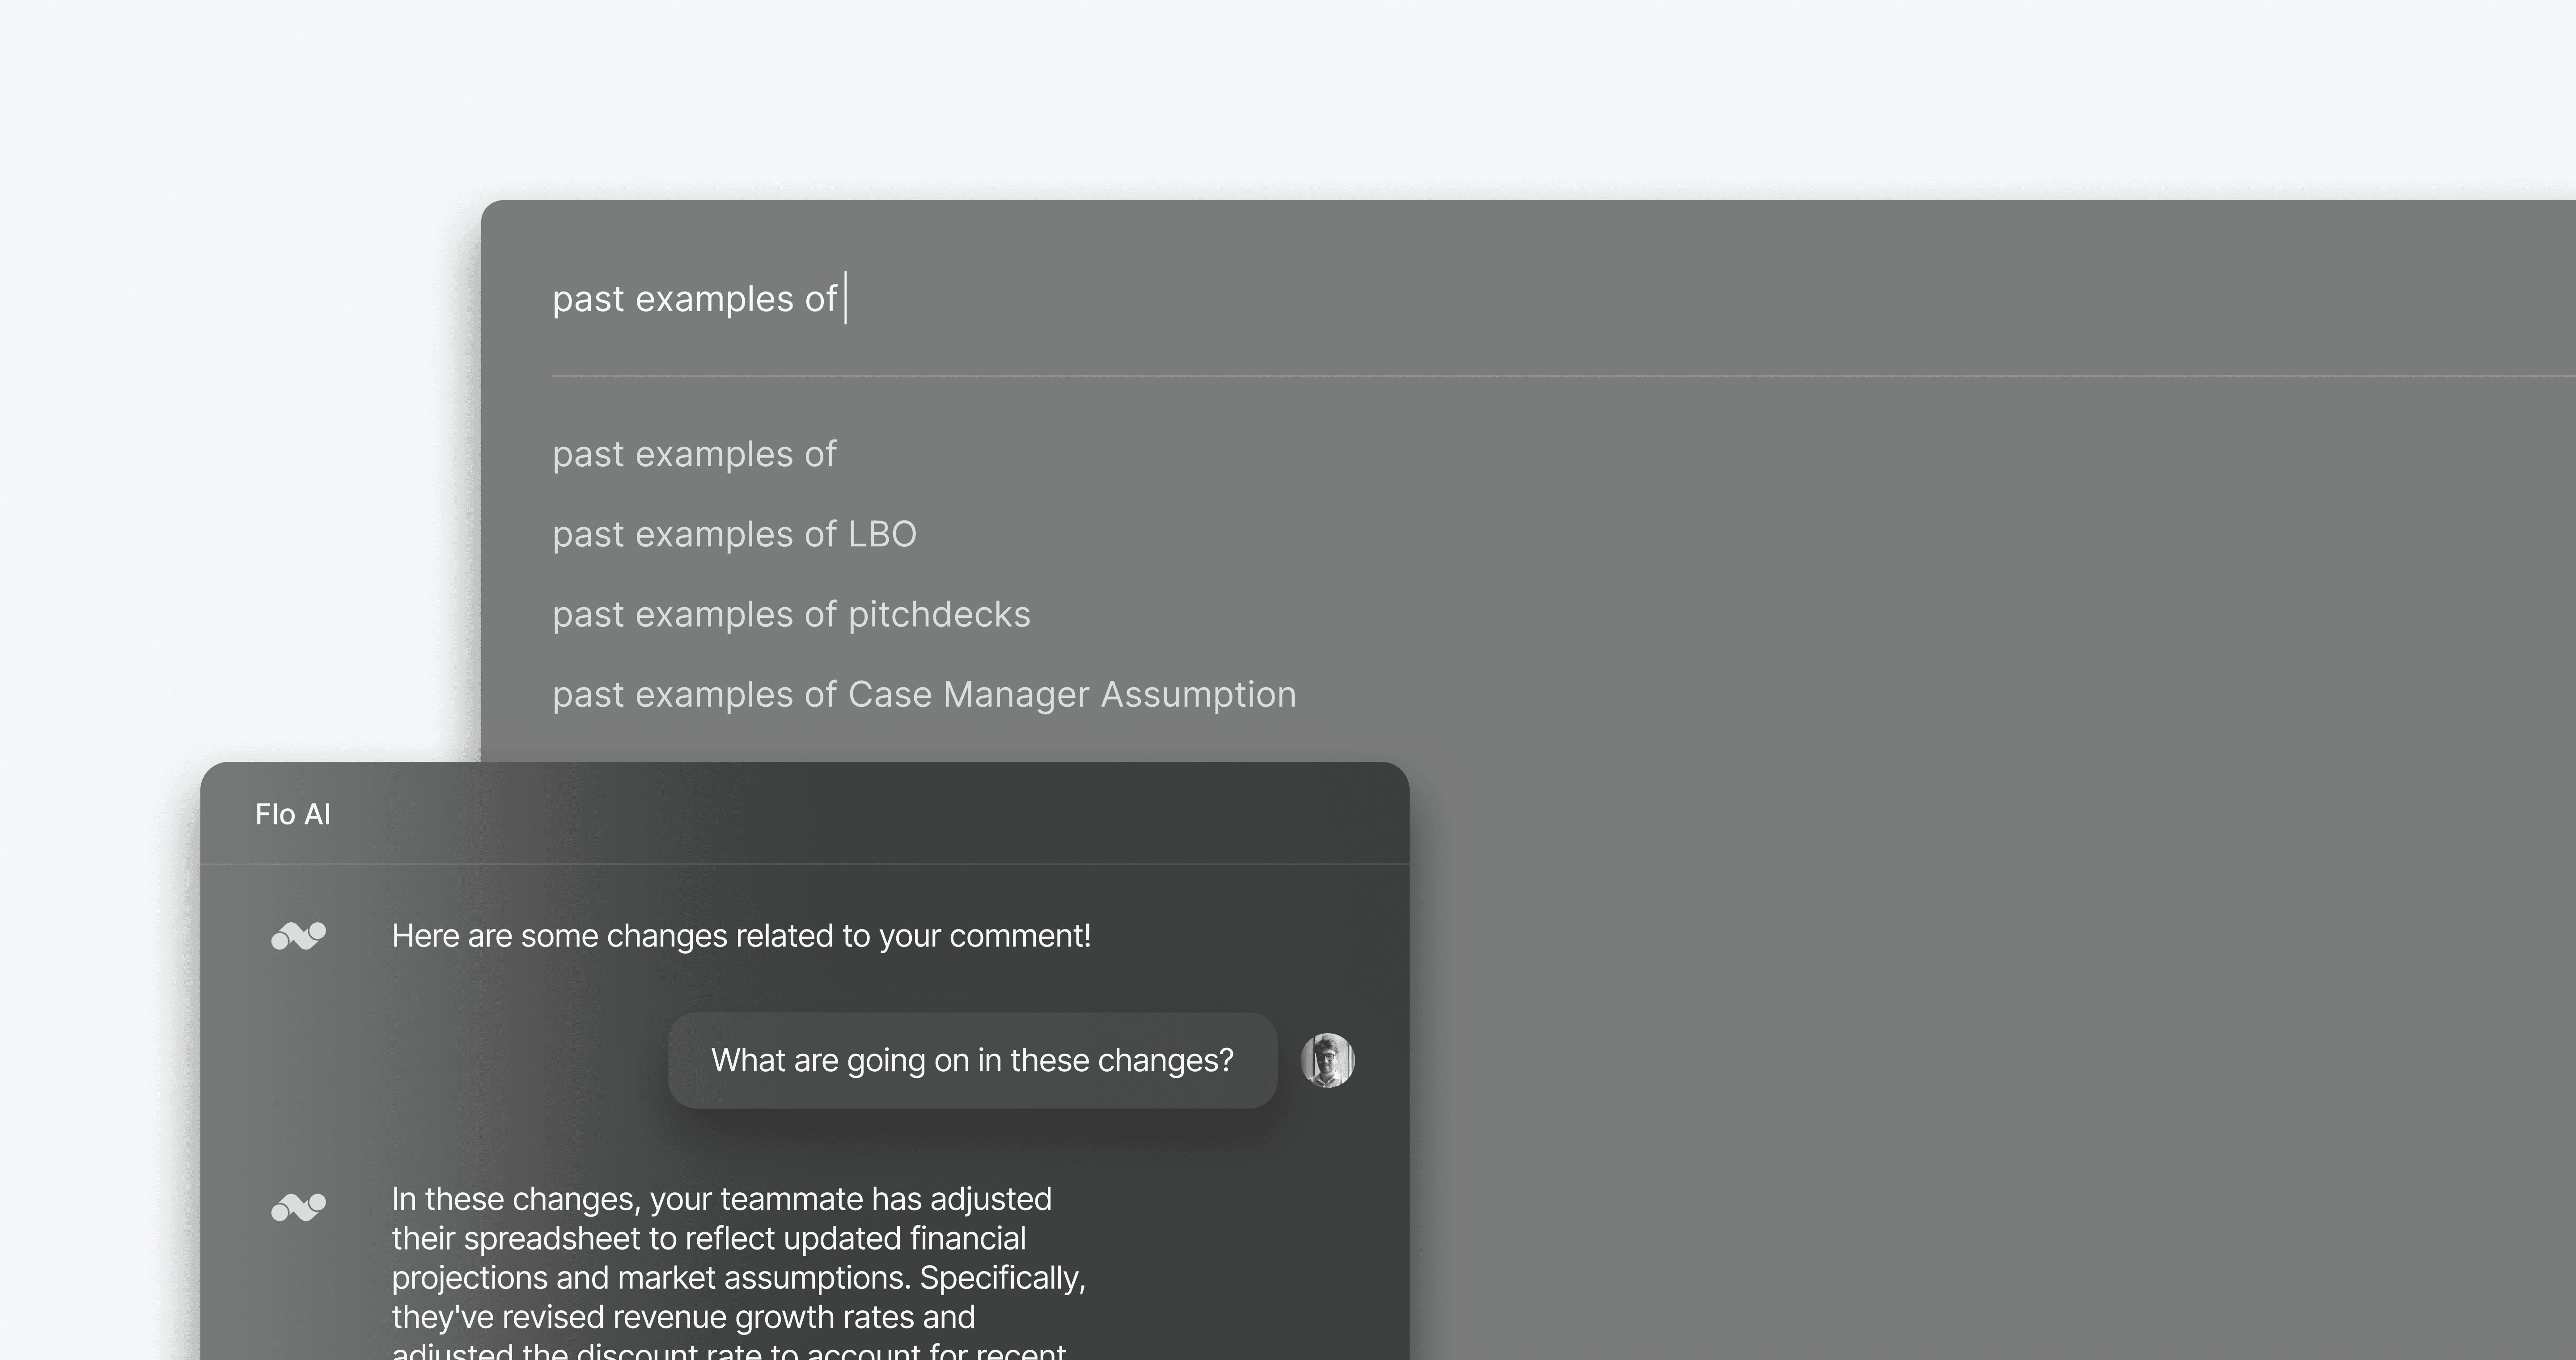
Task: Click the search field containing "past examples of"
Action: pos(1563,299)
